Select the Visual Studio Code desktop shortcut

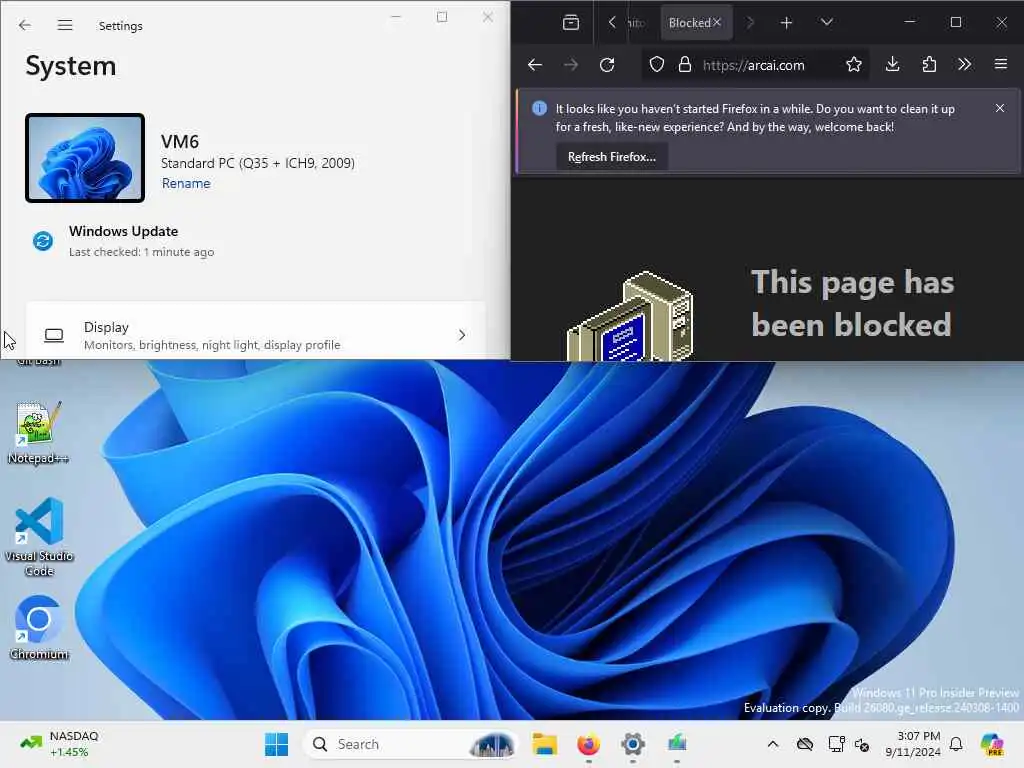tap(39, 537)
